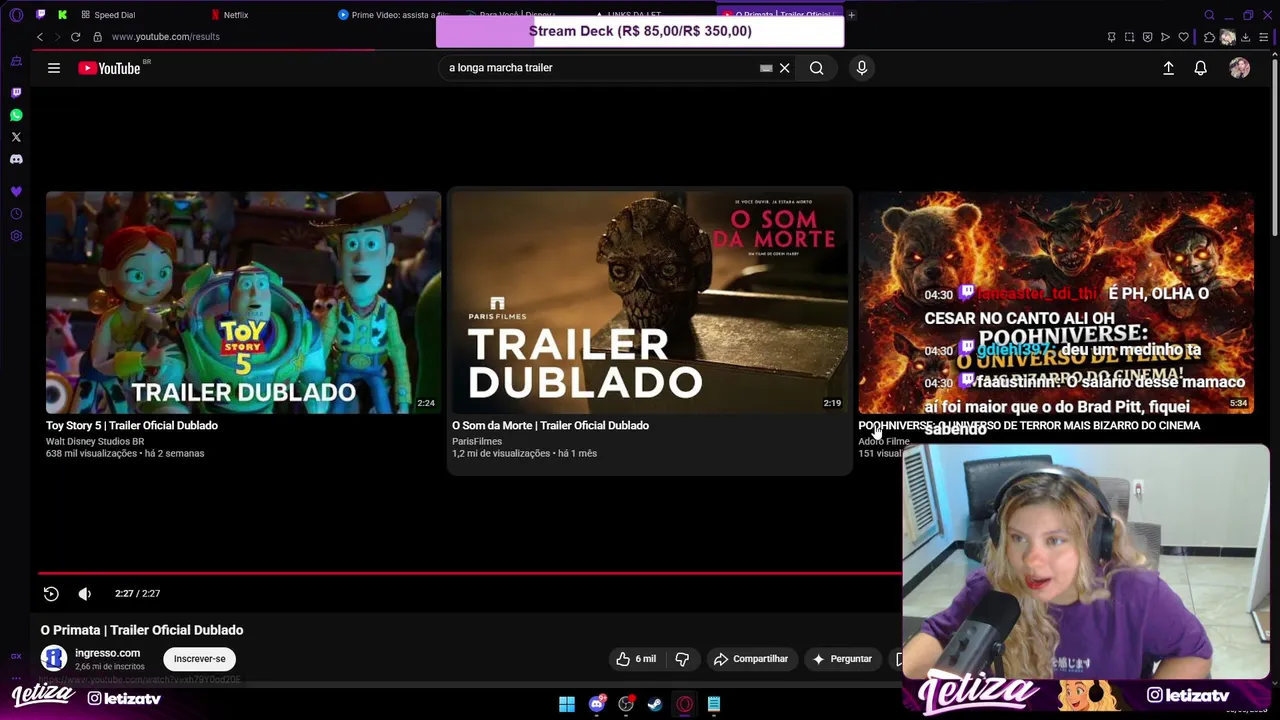Open the Windows Start button
Viewport: 1280px width, 720px height.
tap(567, 704)
